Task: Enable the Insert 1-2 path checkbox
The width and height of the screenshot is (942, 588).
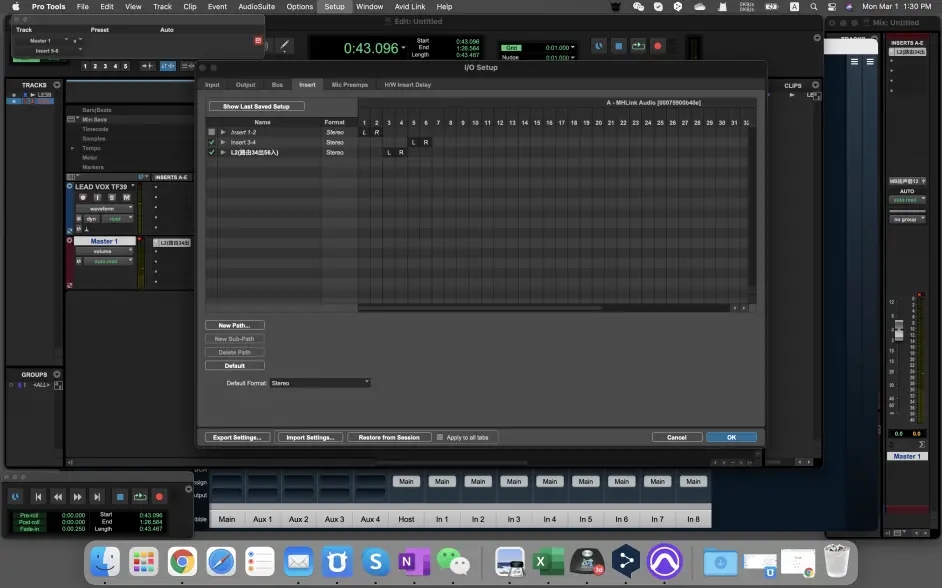Action: click(211, 132)
